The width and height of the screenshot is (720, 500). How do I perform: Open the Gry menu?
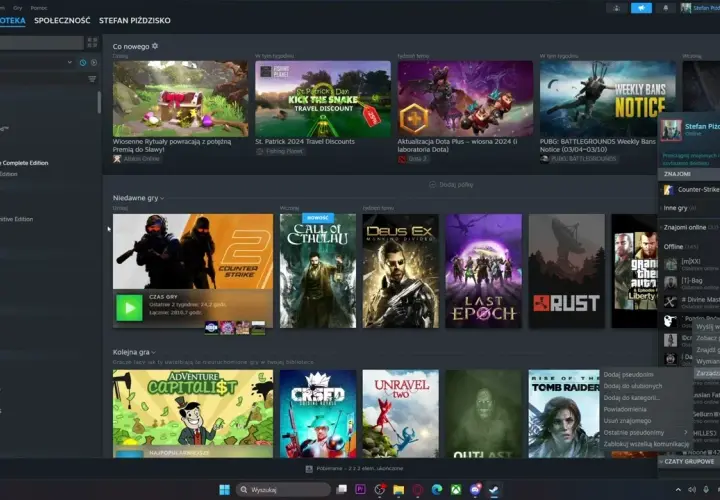[17, 8]
